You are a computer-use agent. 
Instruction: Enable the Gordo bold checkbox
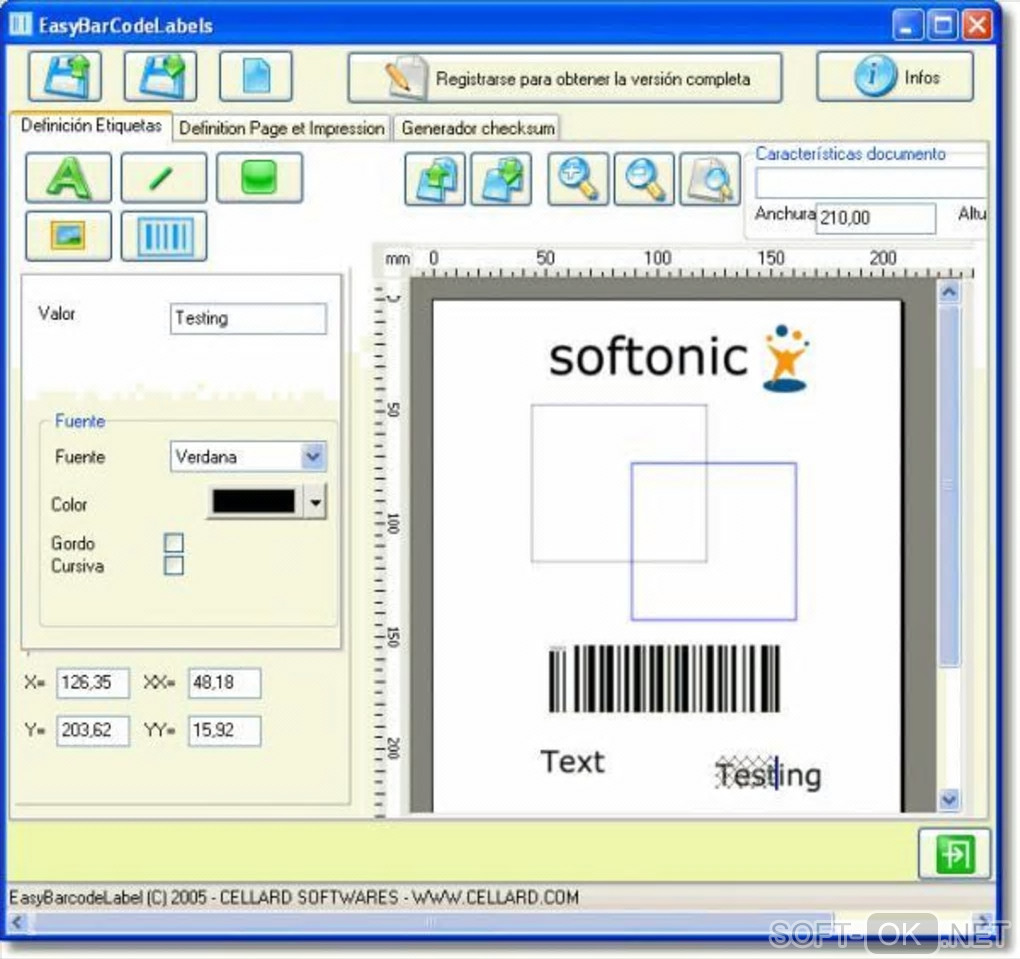174,543
